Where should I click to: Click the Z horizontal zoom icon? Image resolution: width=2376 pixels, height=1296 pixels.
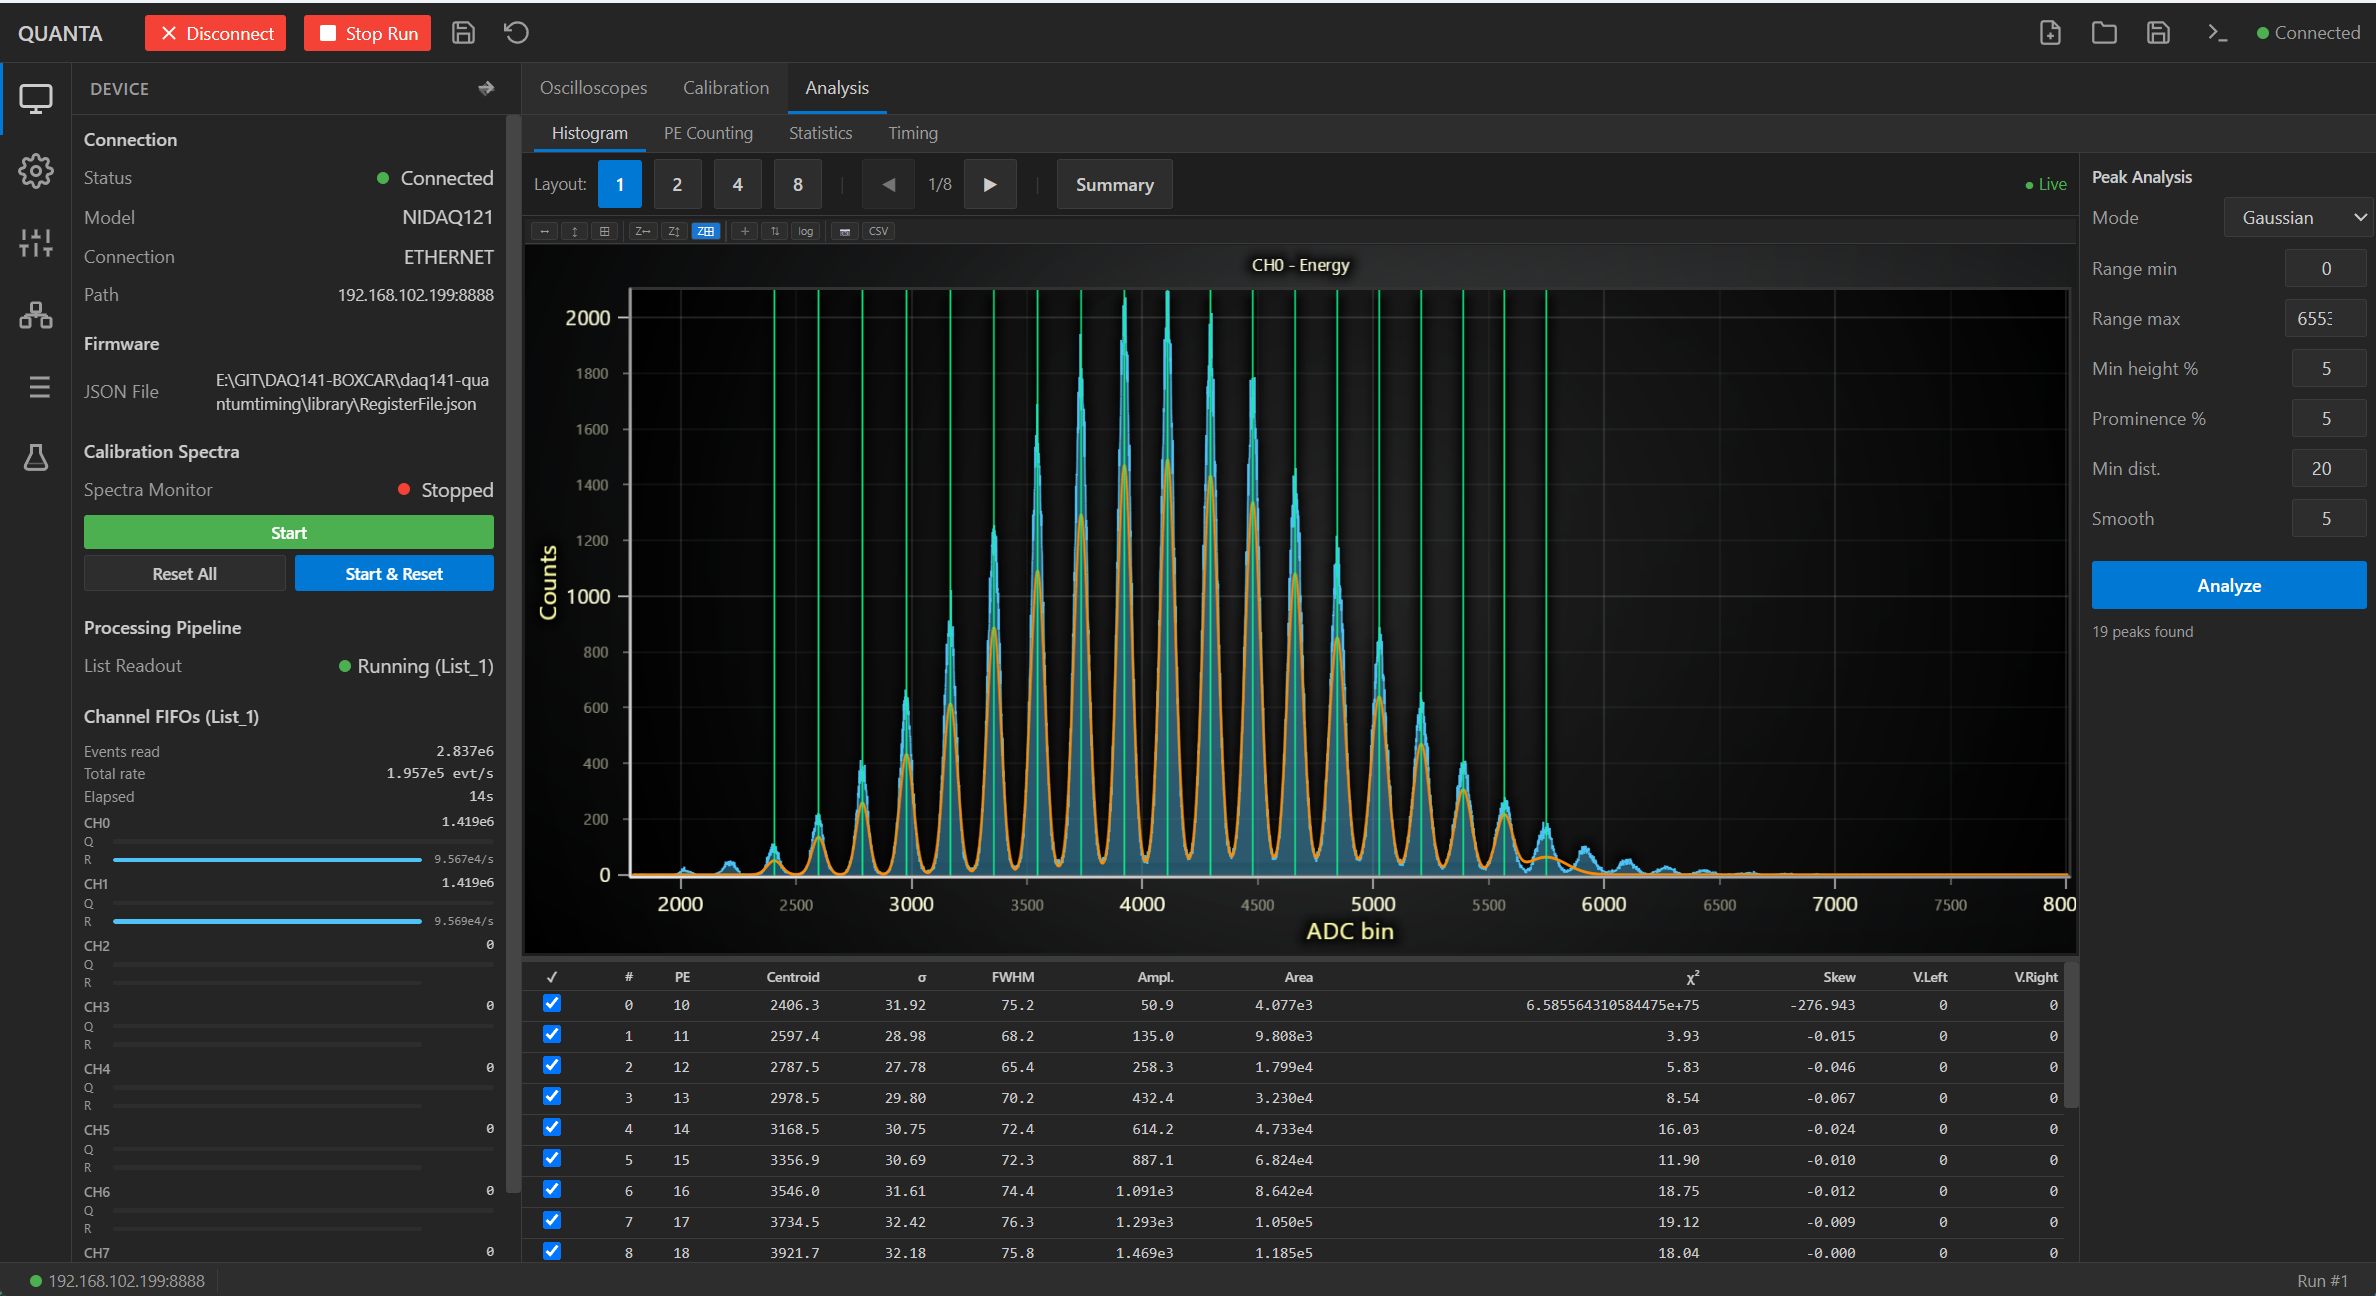coord(643,231)
